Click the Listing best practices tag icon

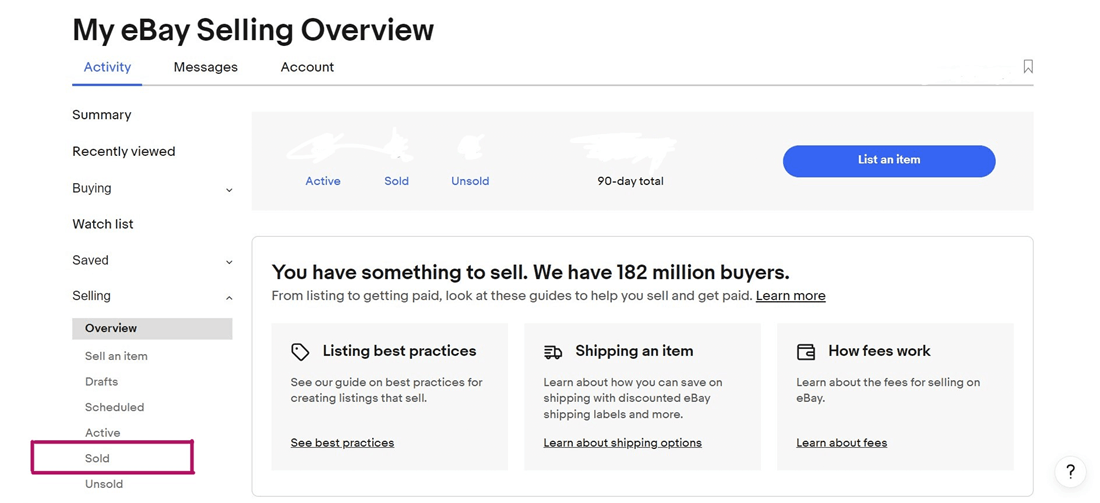pos(300,351)
